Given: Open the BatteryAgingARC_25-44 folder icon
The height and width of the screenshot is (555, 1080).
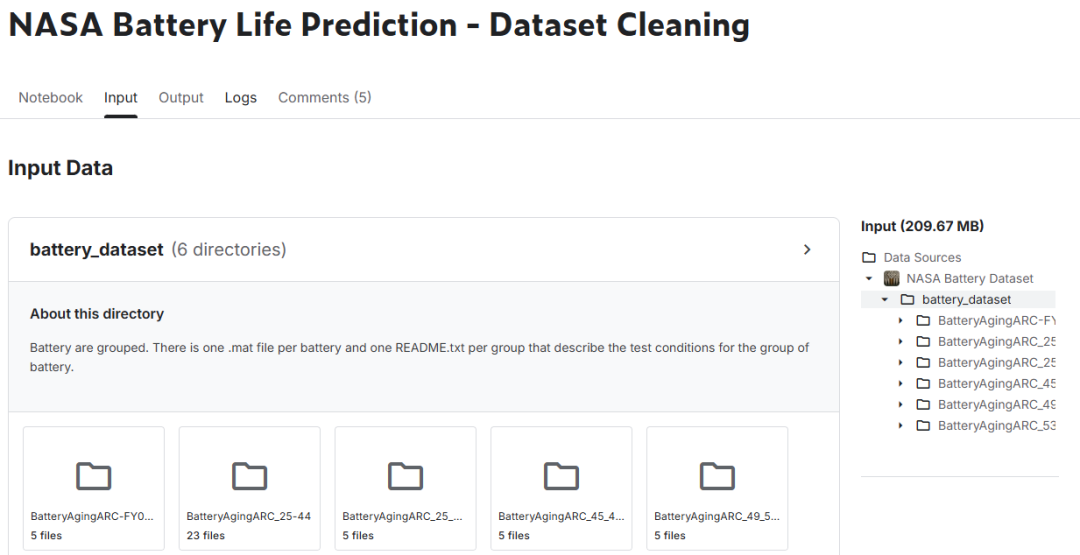Looking at the screenshot, I should (249, 476).
